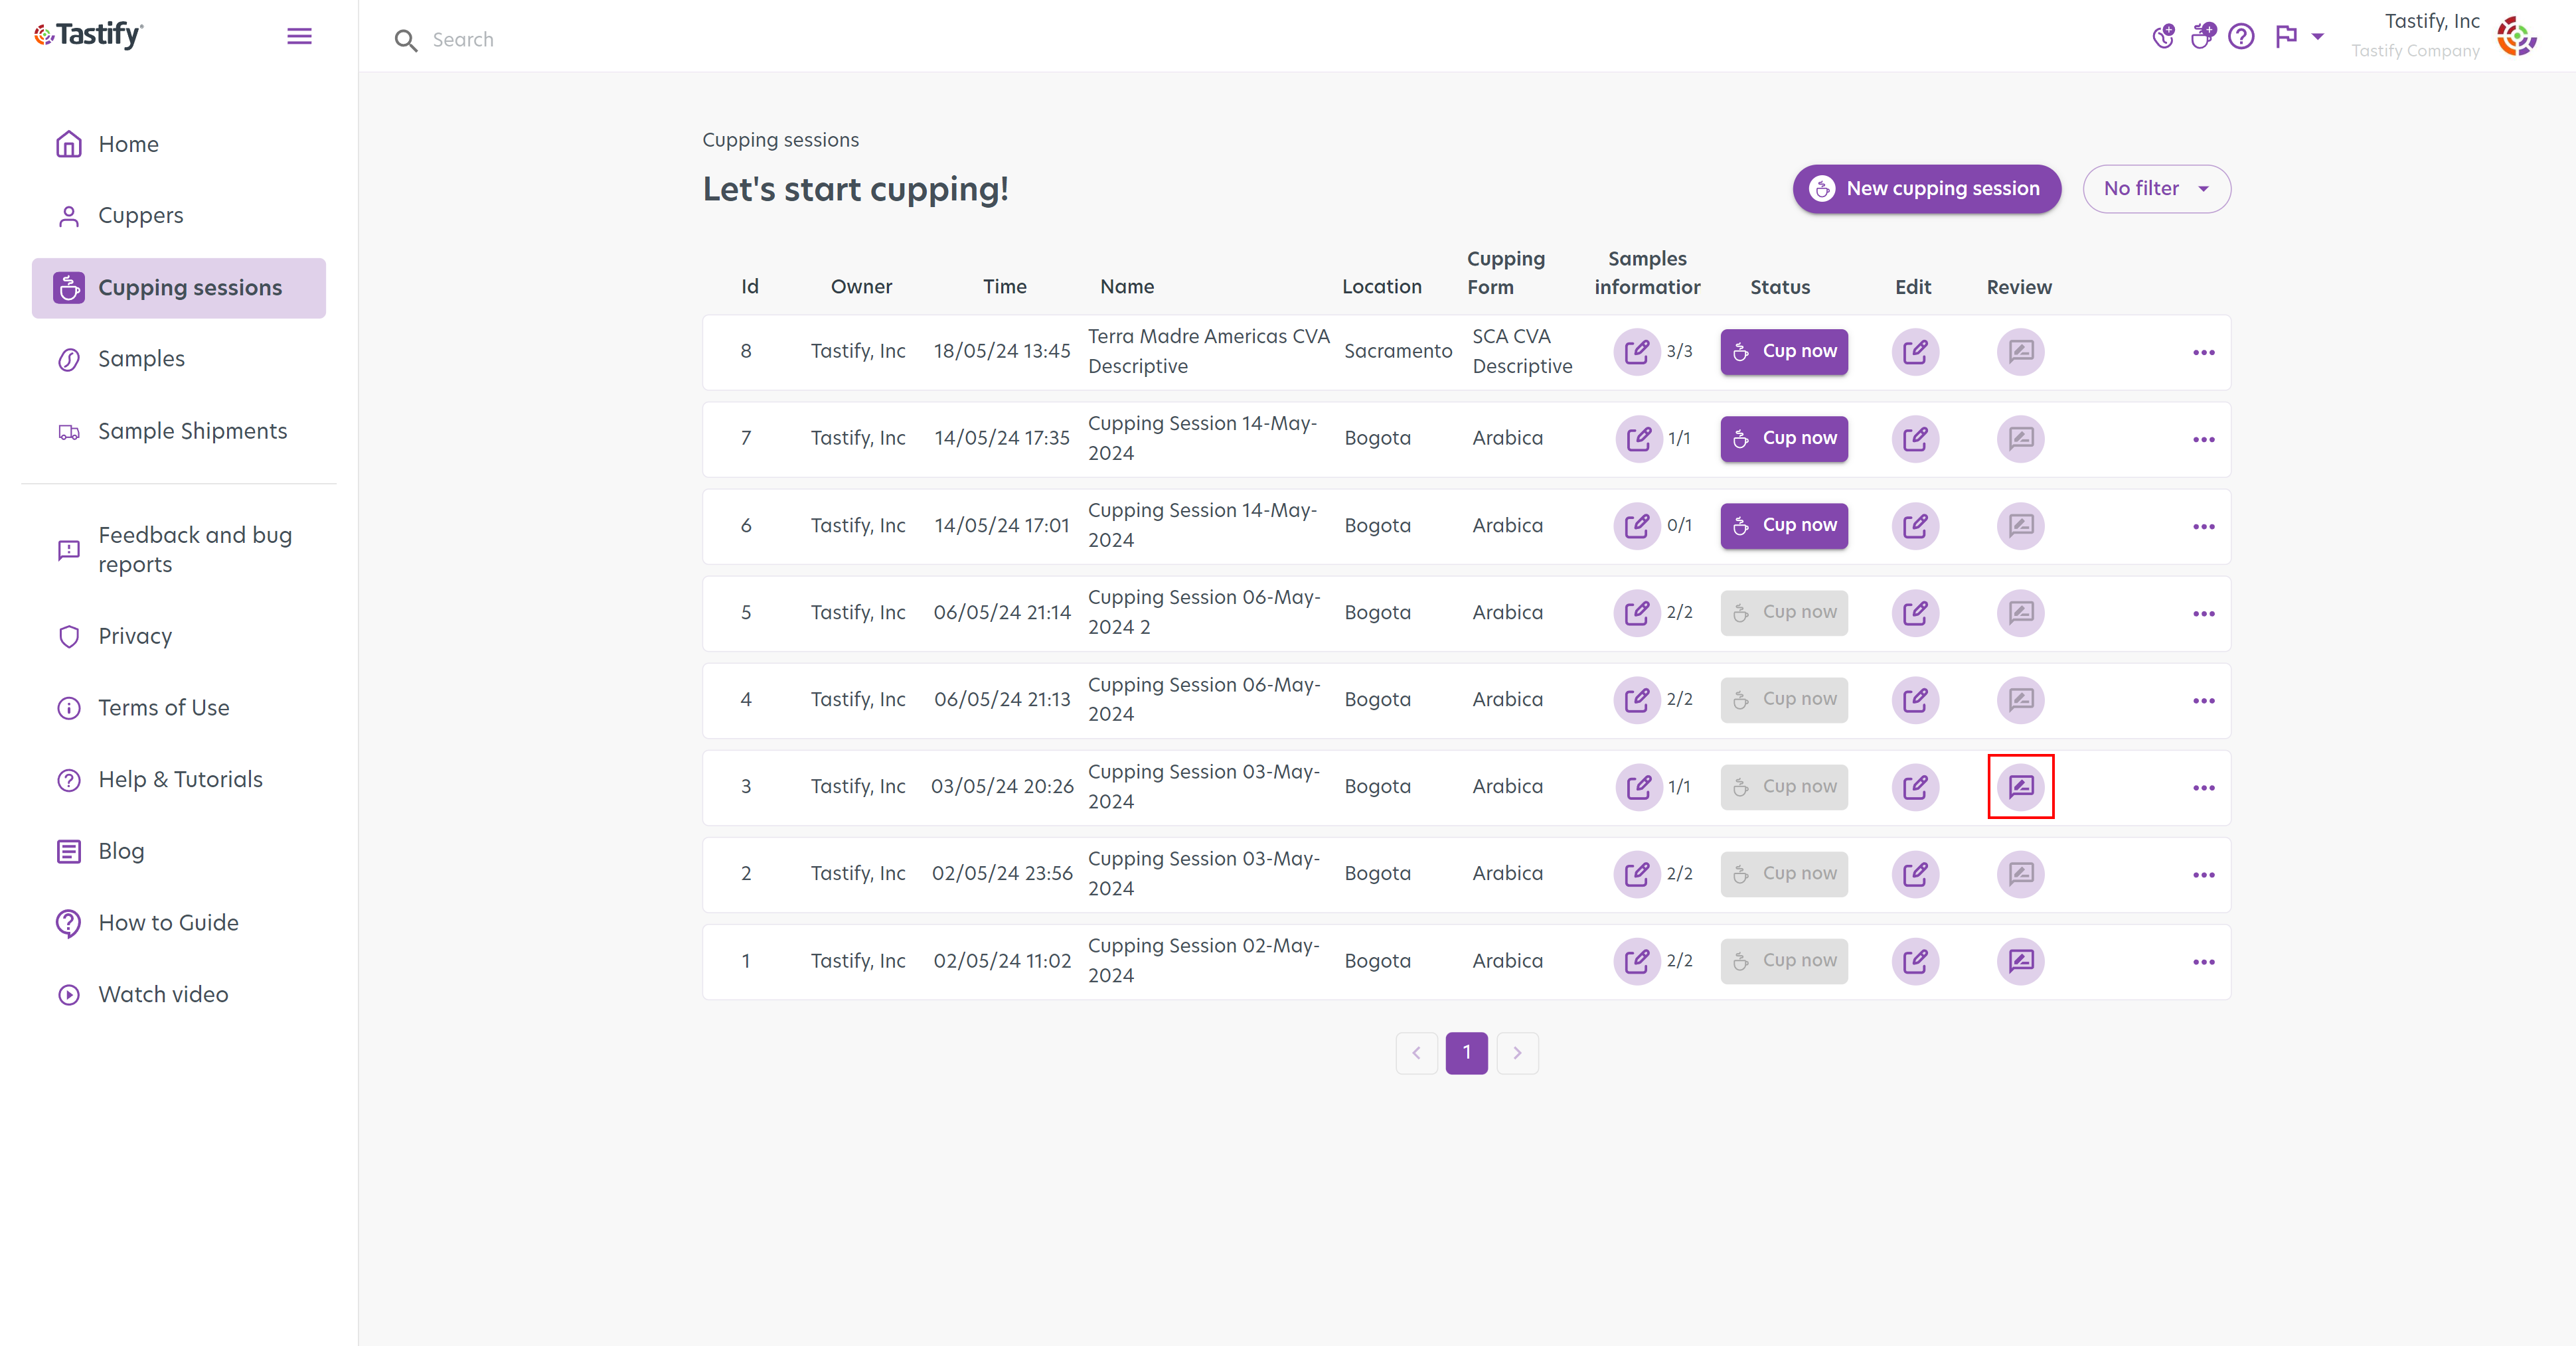Open samples information icon for session 6
Screen dimensions: 2576x1346
point(1637,526)
